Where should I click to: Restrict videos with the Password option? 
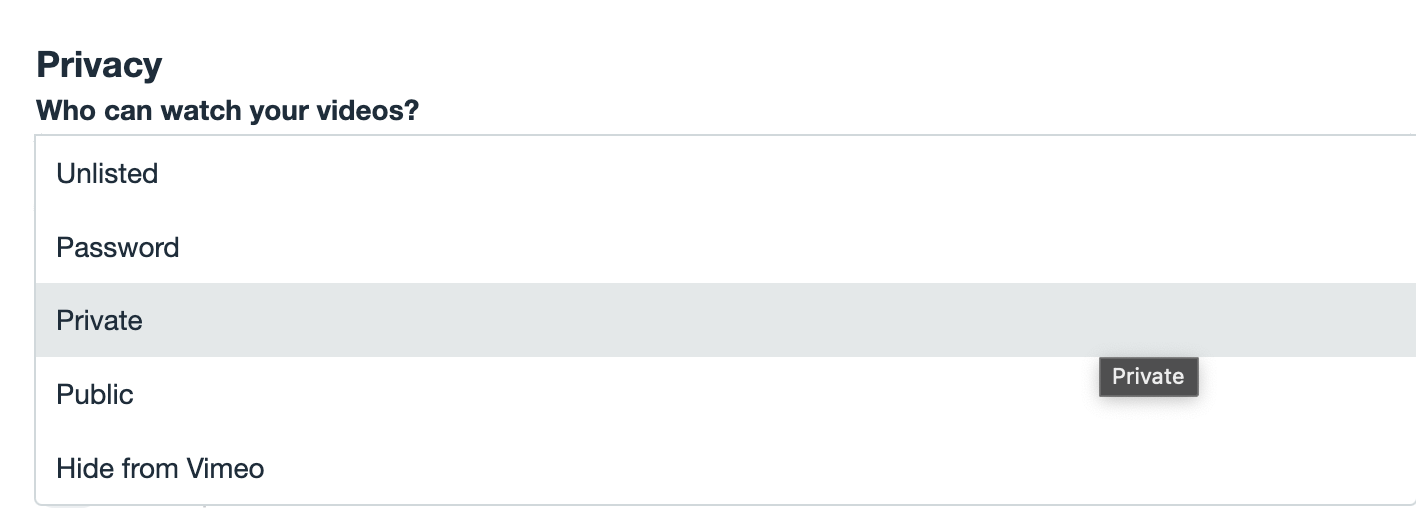(x=117, y=248)
